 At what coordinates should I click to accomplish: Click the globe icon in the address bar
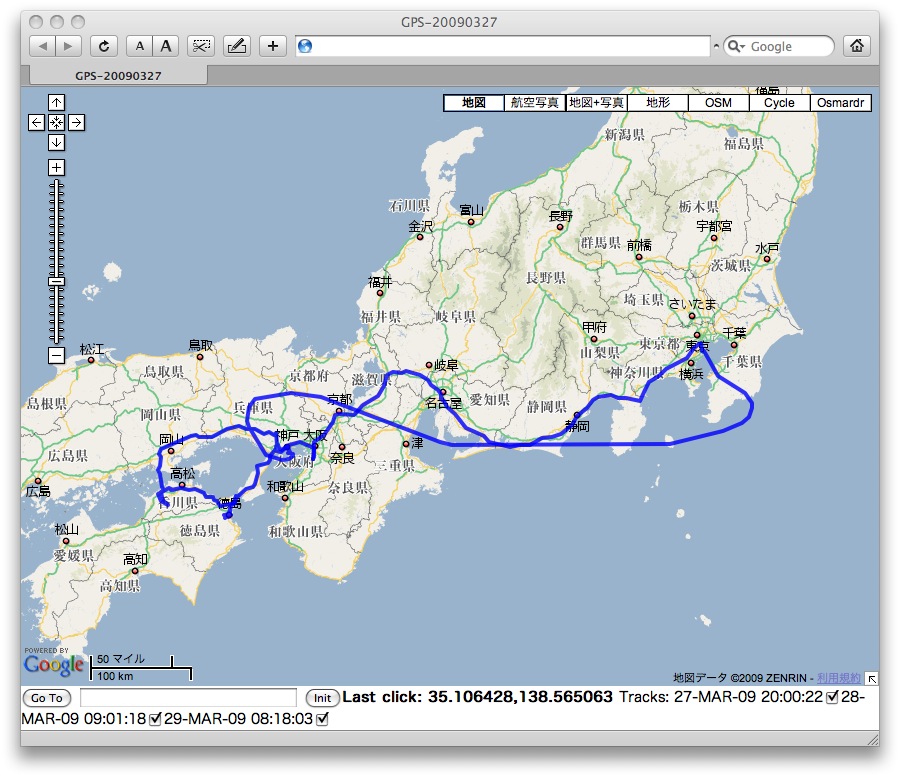point(305,46)
